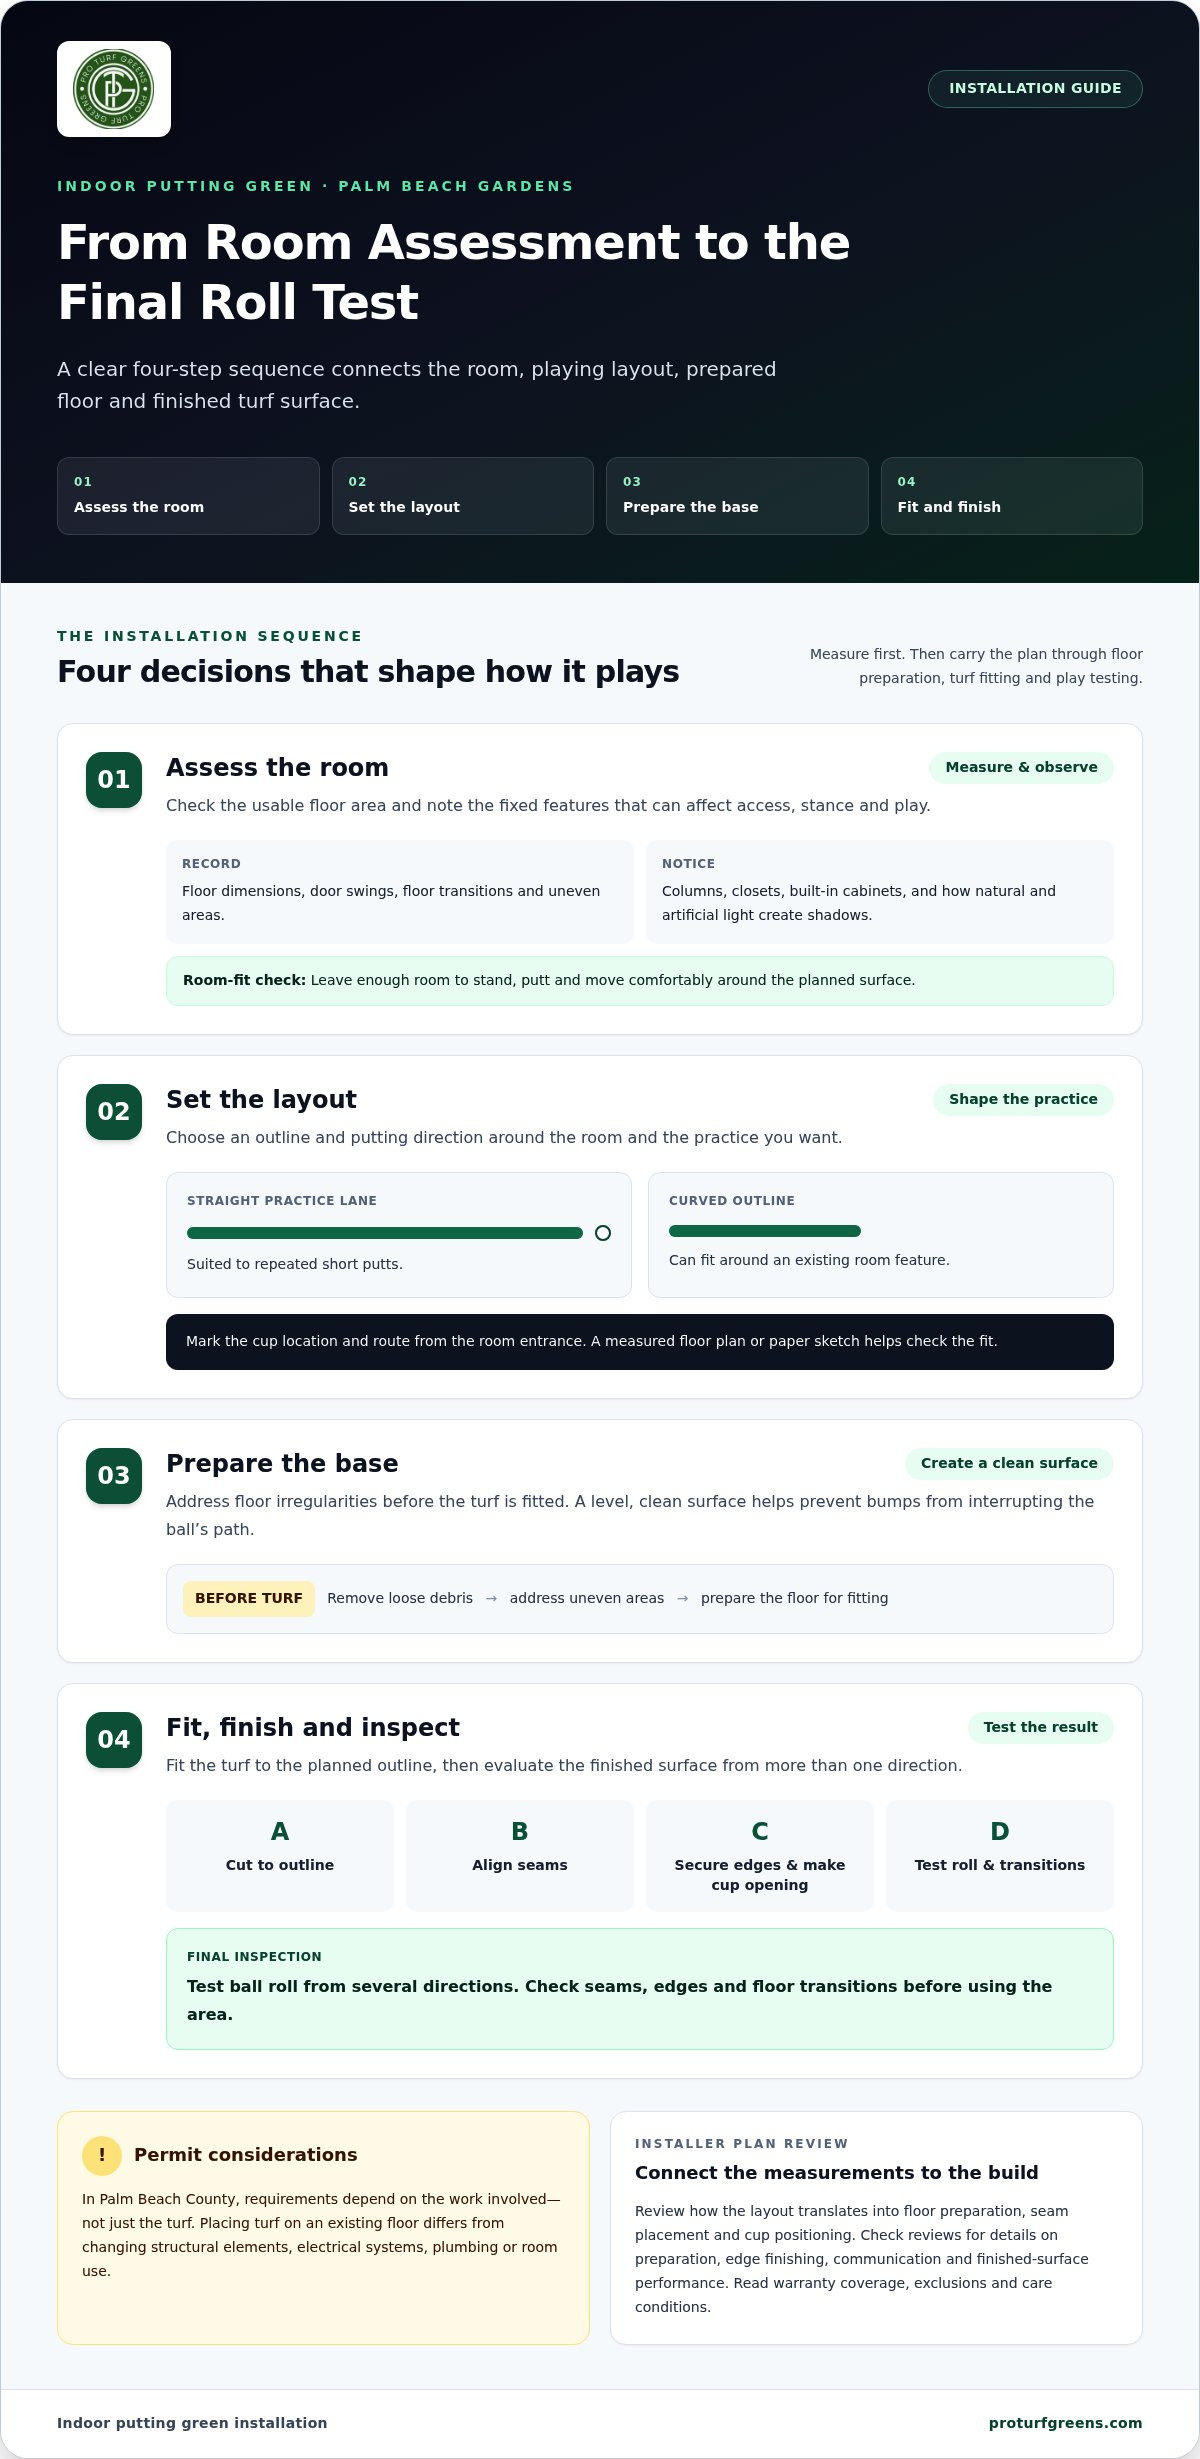Select the D Test roll & transitions tile
This screenshot has height=2459, width=1200.
click(1000, 1855)
